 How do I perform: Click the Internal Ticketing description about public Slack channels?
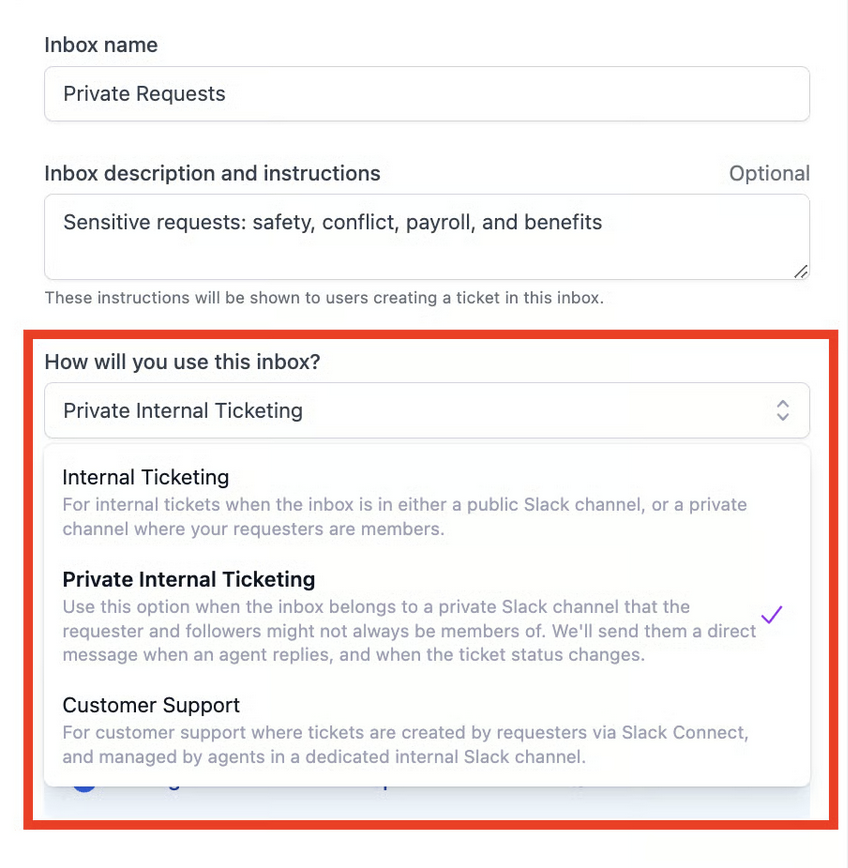pos(404,516)
